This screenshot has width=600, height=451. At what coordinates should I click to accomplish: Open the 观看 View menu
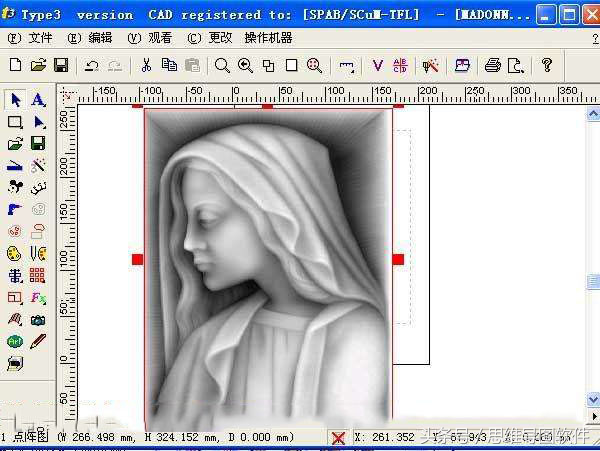coord(150,38)
